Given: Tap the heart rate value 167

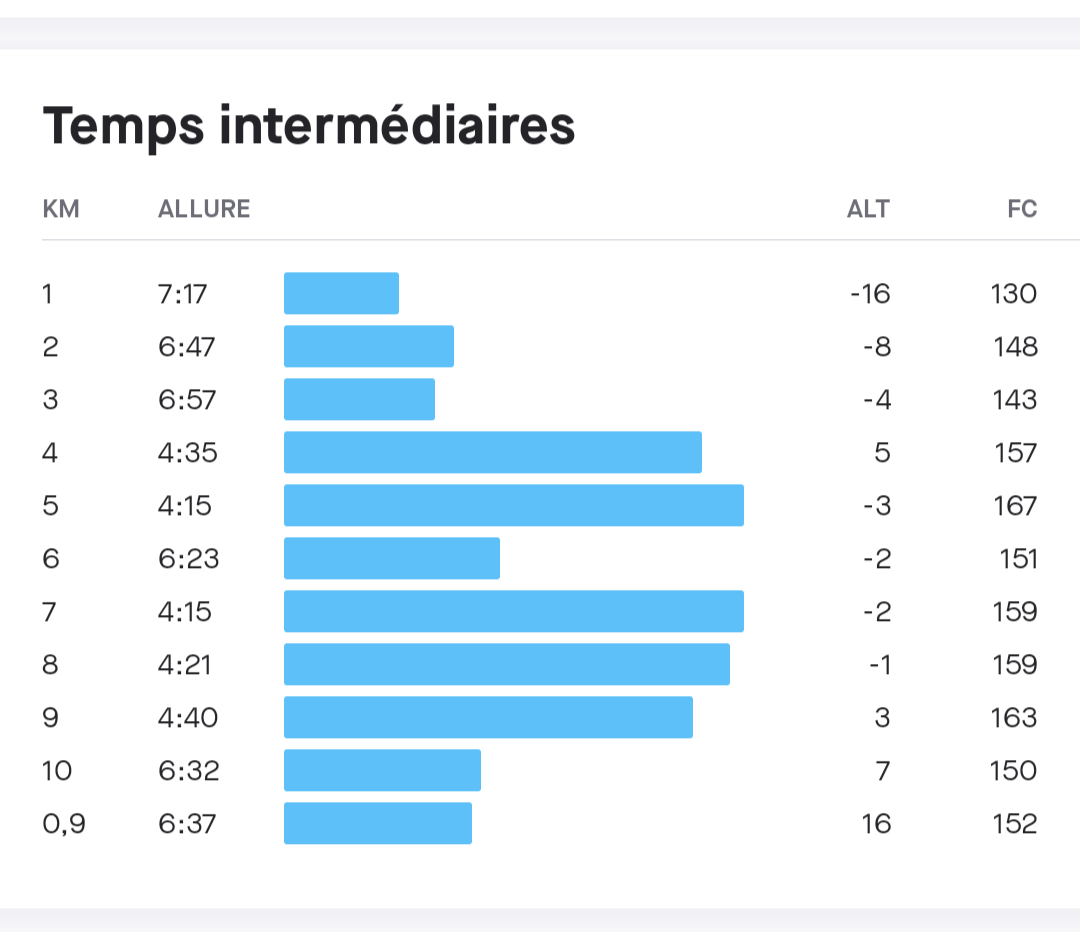Looking at the screenshot, I should (x=1015, y=506).
